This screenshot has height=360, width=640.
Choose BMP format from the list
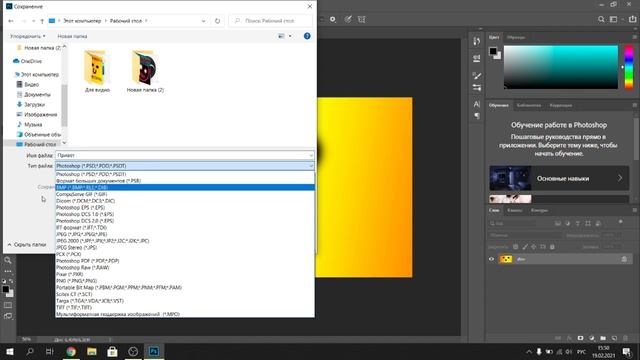pyautogui.click(x=185, y=187)
